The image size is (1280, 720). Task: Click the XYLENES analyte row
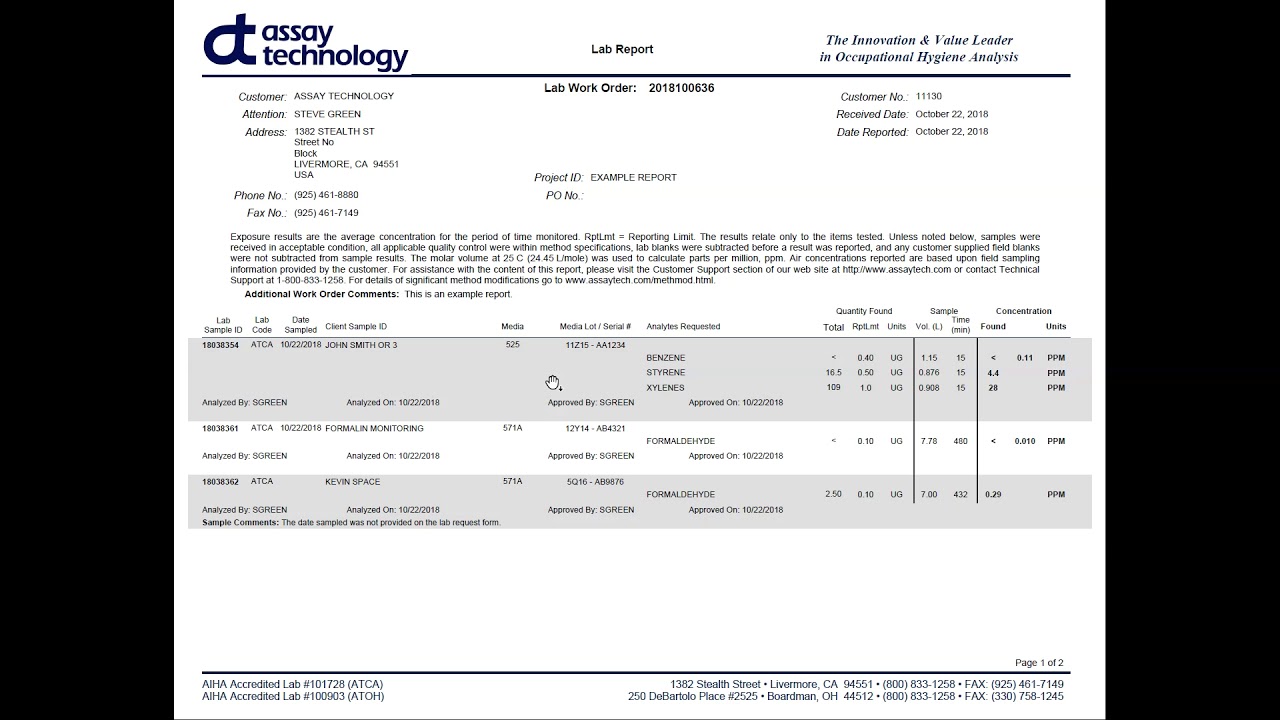pyautogui.click(x=666, y=388)
